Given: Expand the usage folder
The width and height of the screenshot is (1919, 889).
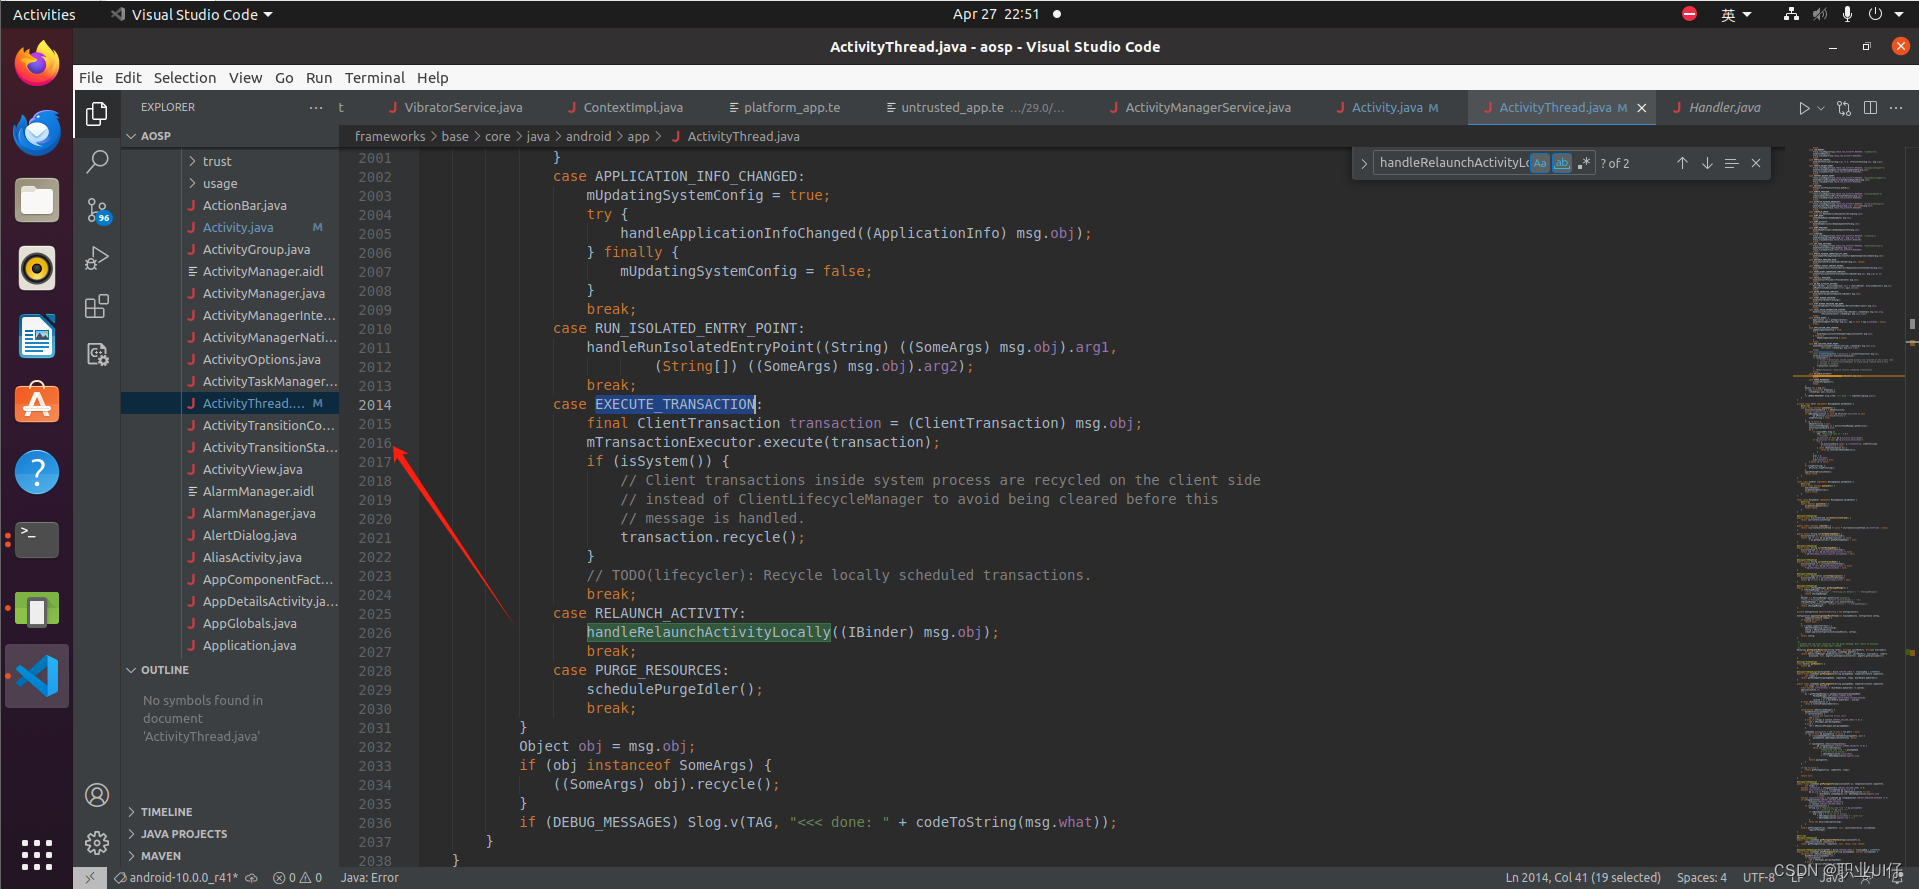Looking at the screenshot, I should 220,183.
